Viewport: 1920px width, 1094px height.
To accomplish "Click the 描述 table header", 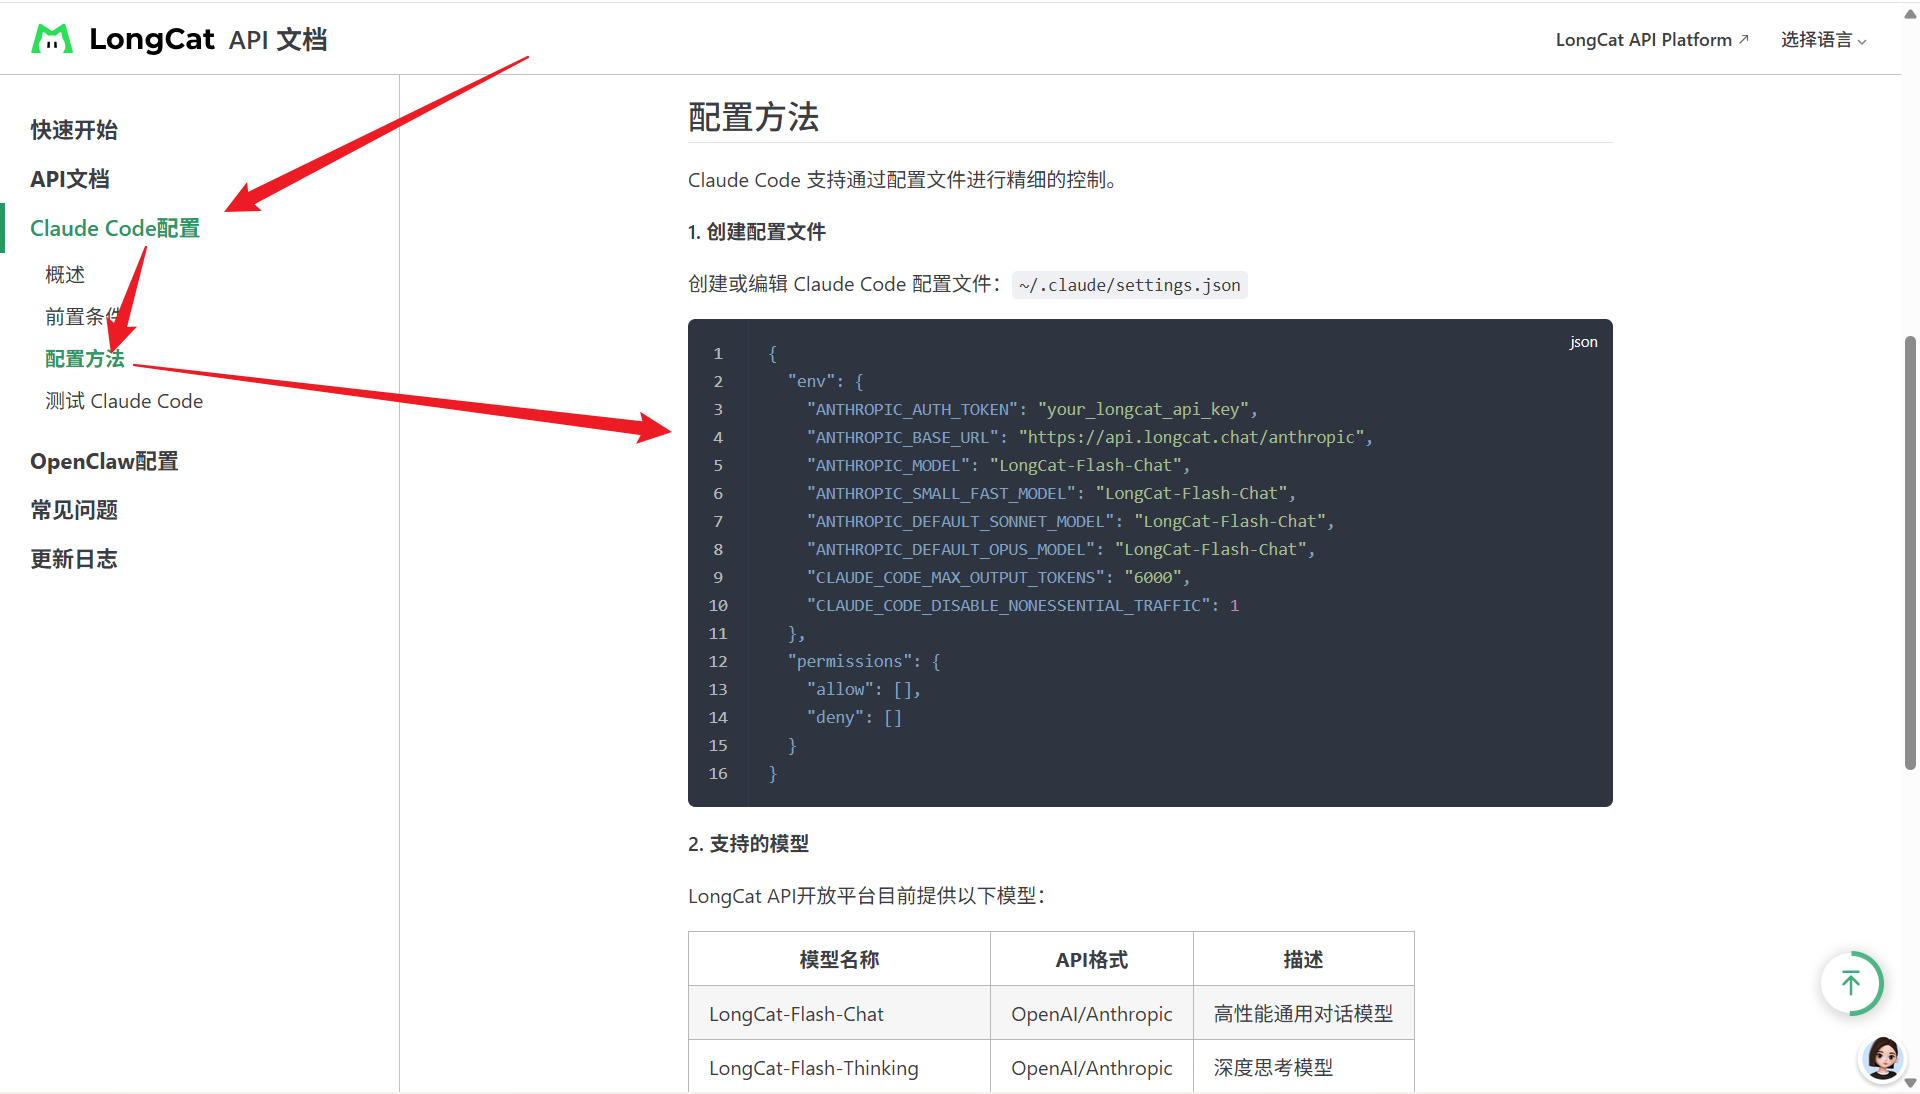I will tap(1304, 960).
